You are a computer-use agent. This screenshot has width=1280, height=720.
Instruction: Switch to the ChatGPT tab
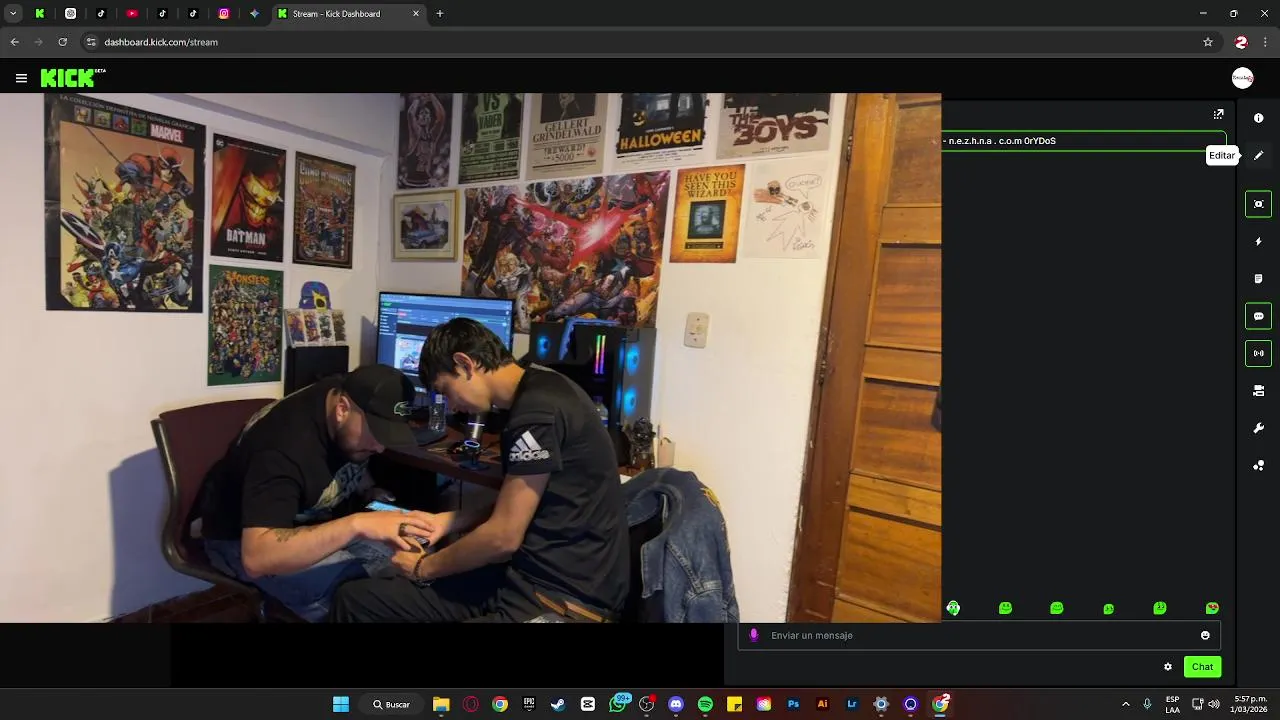coord(70,14)
